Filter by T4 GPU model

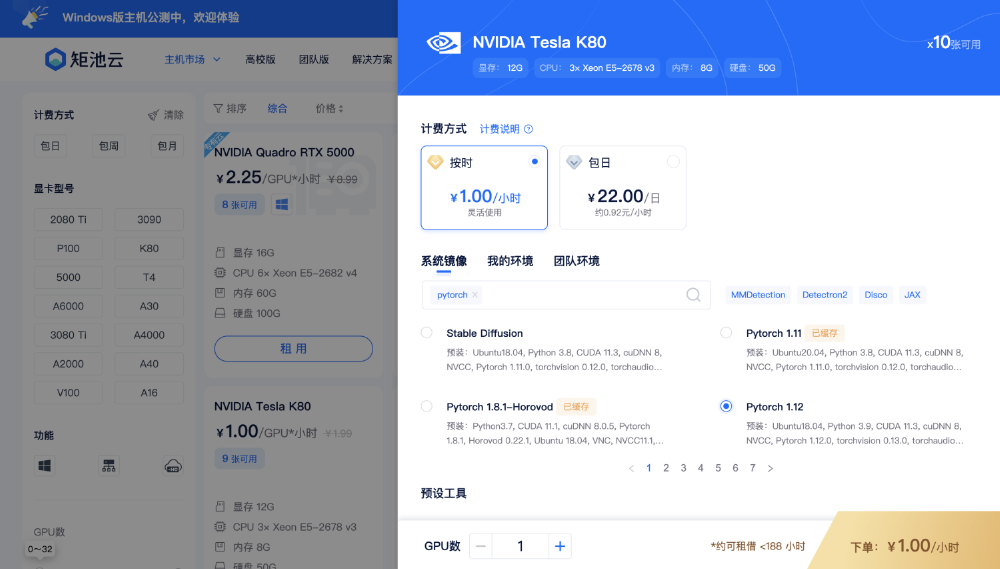[149, 277]
